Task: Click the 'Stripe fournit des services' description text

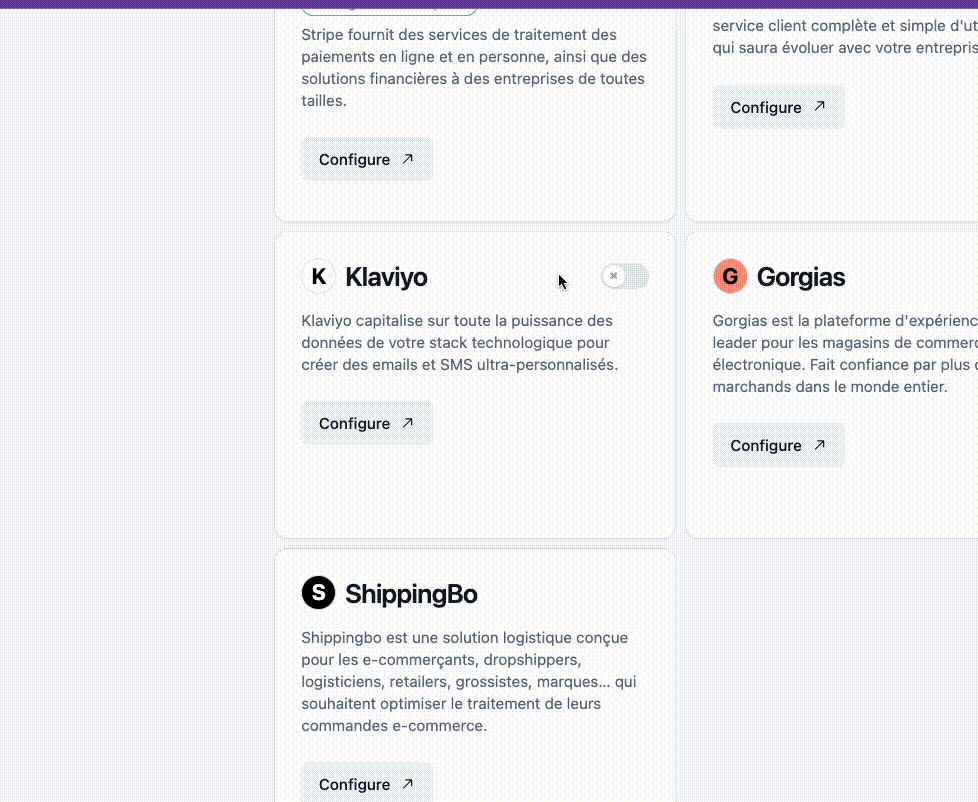Action: click(474, 67)
